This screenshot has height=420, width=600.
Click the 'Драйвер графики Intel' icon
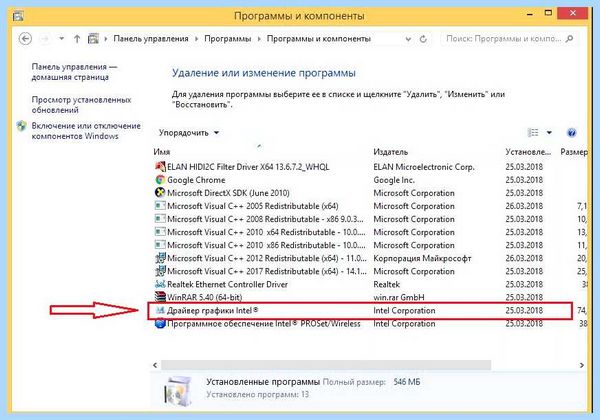(160, 310)
